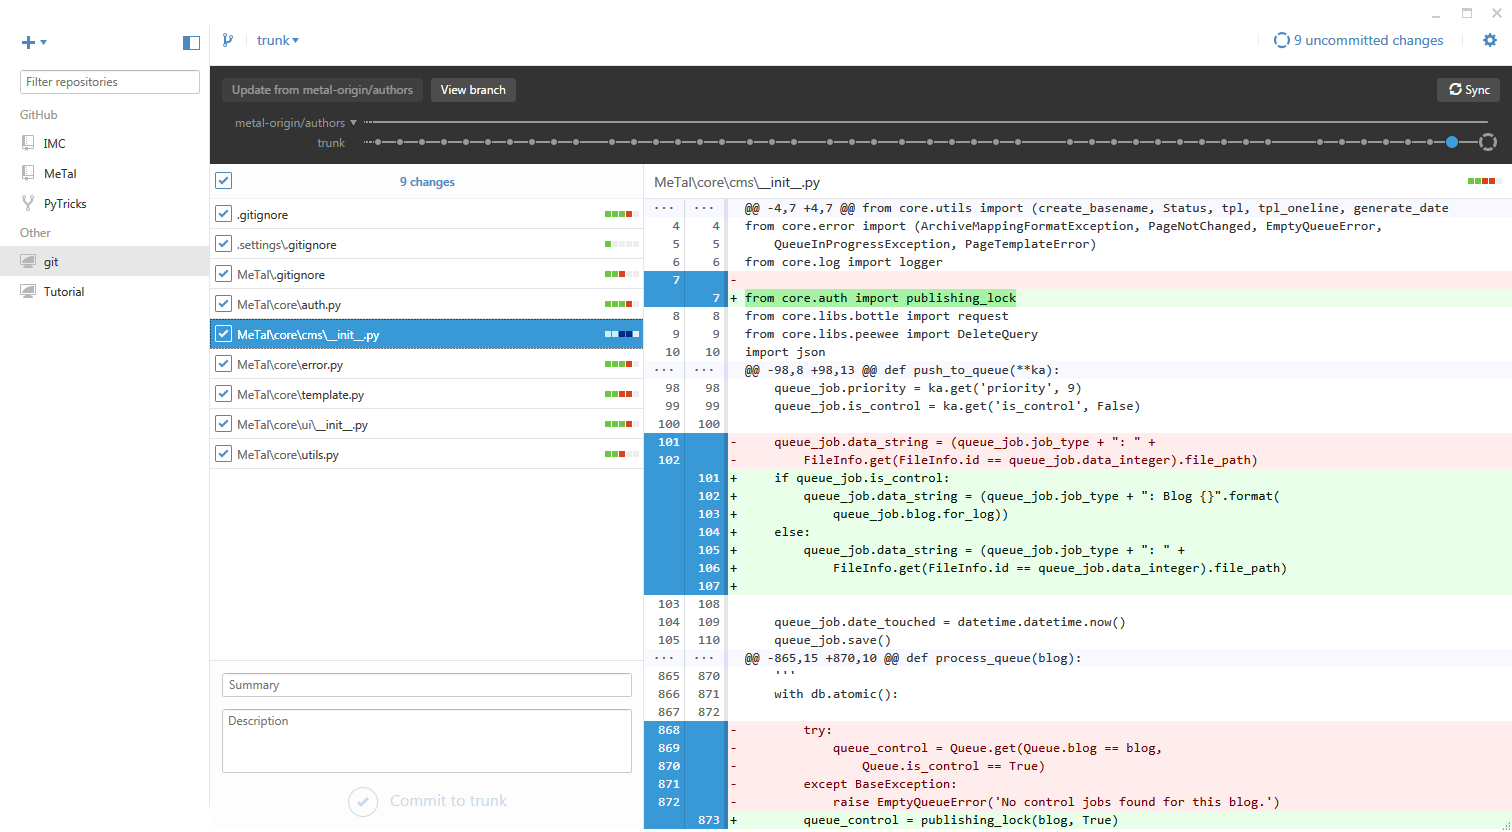Open the MeTal repository in sidebar
This screenshot has height=832, width=1512.
point(60,173)
